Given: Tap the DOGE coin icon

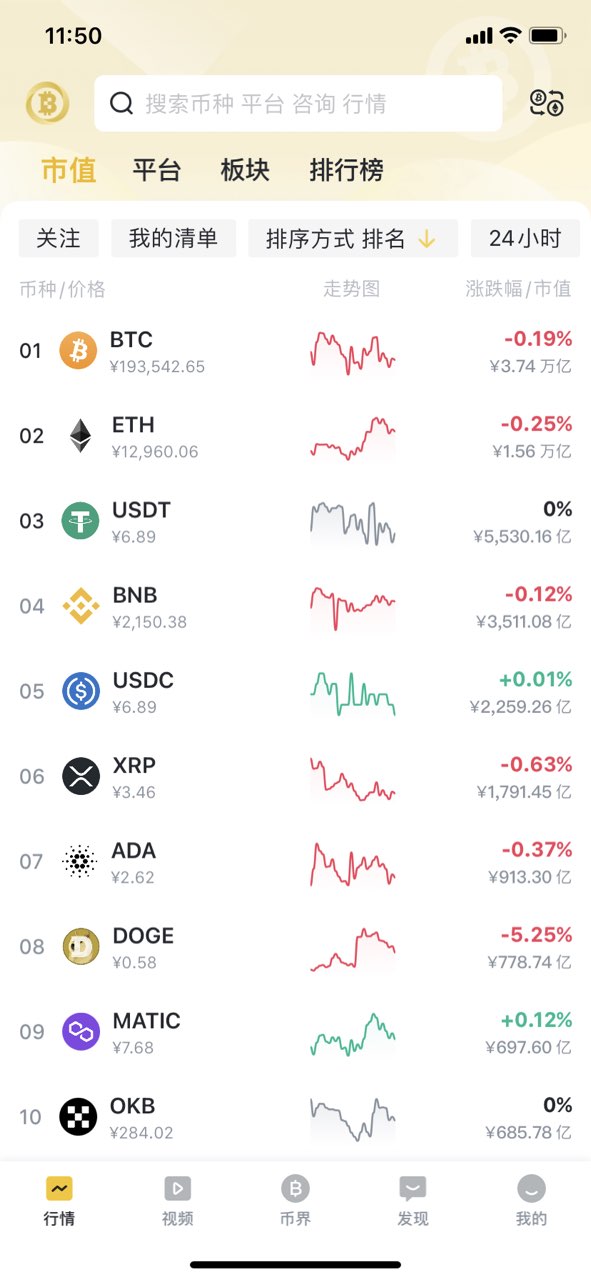Looking at the screenshot, I should click(x=81, y=947).
